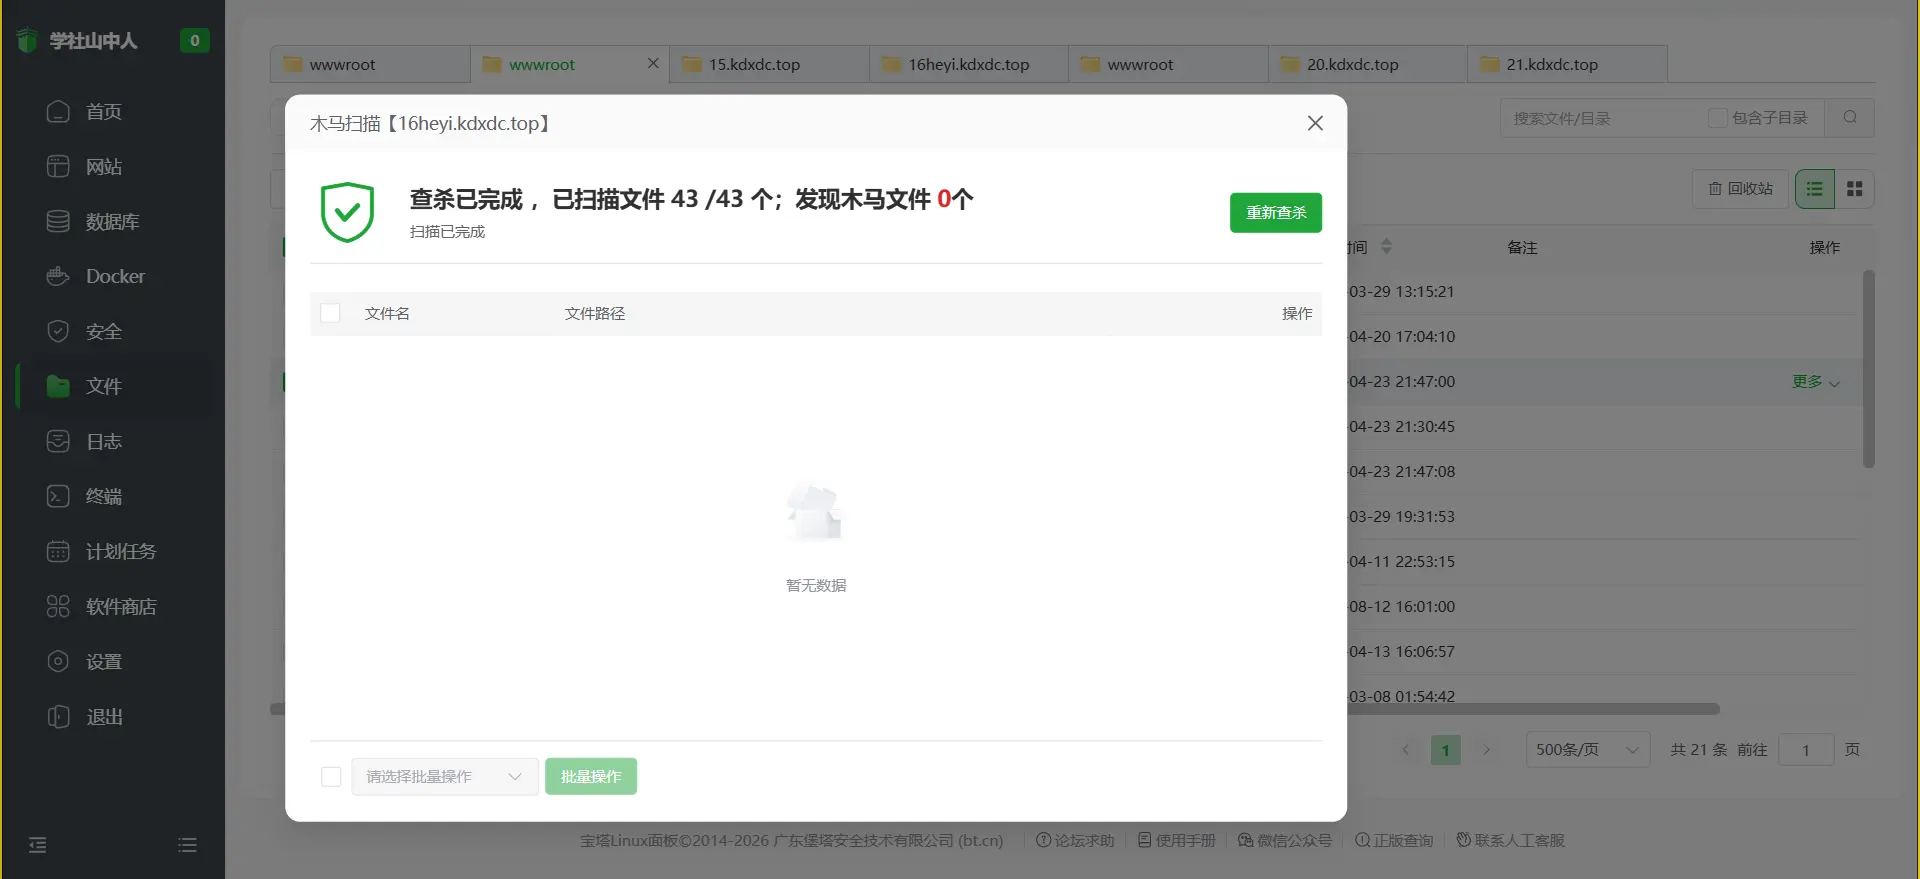This screenshot has width=1920, height=879.
Task: Go to next page arrow
Action: pos(1487,750)
